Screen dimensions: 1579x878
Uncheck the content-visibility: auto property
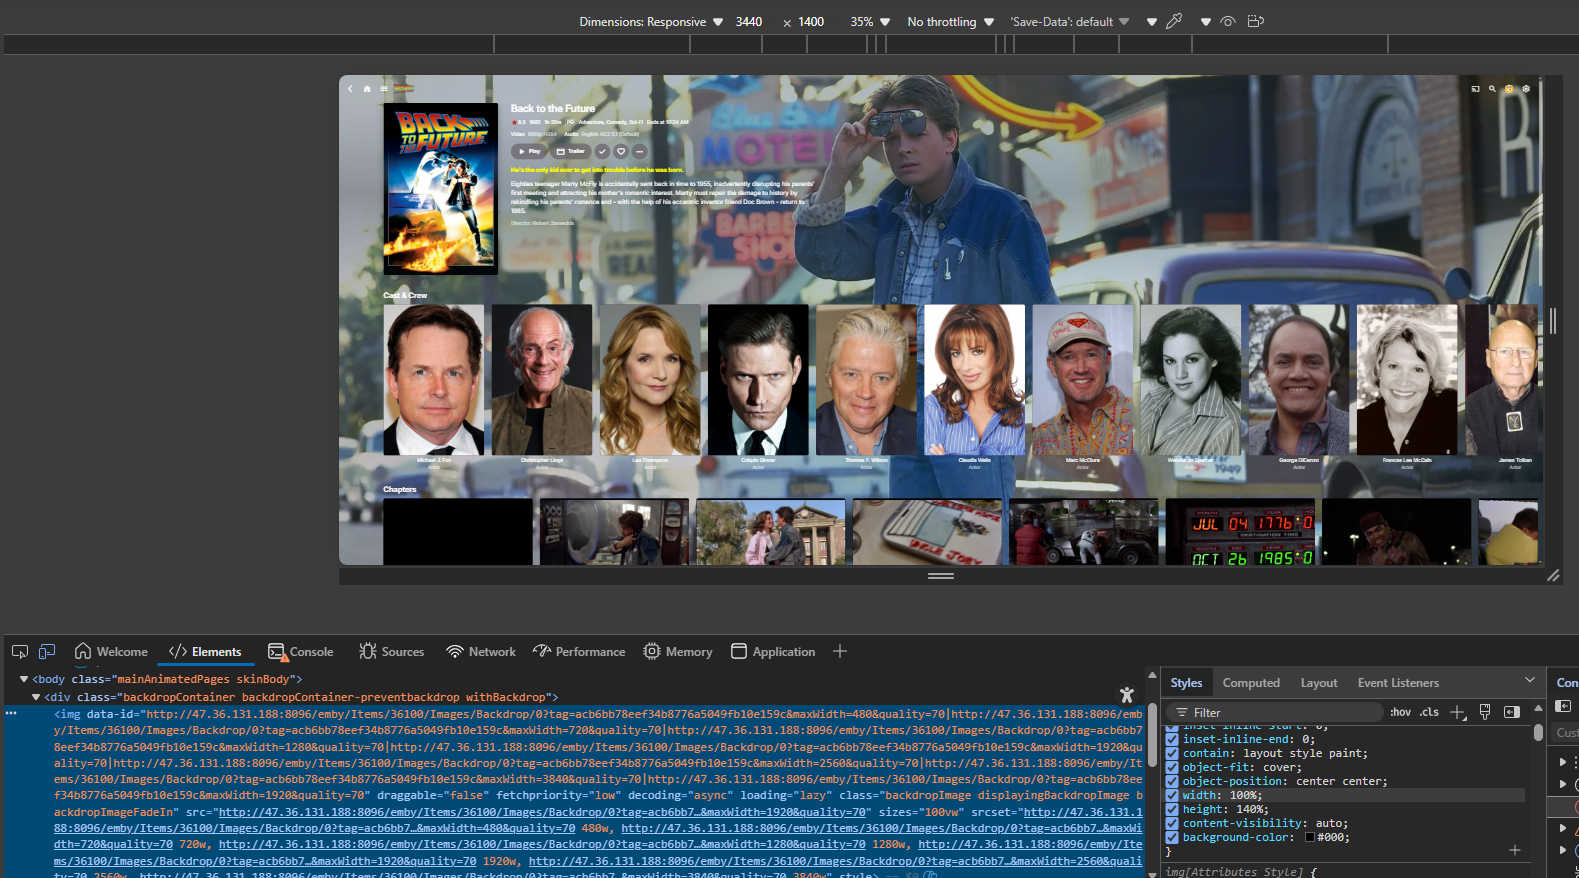1172,823
